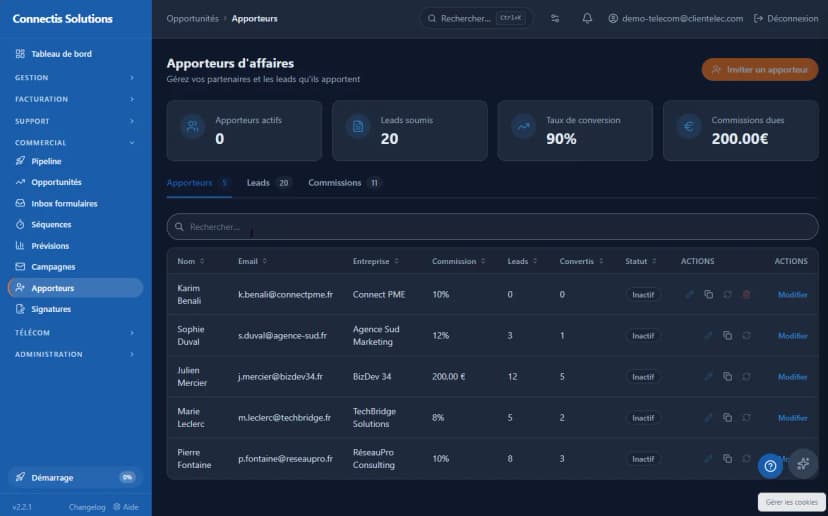The image size is (828, 516).
Task: Open the AI sparkle assistant button
Action: click(803, 464)
